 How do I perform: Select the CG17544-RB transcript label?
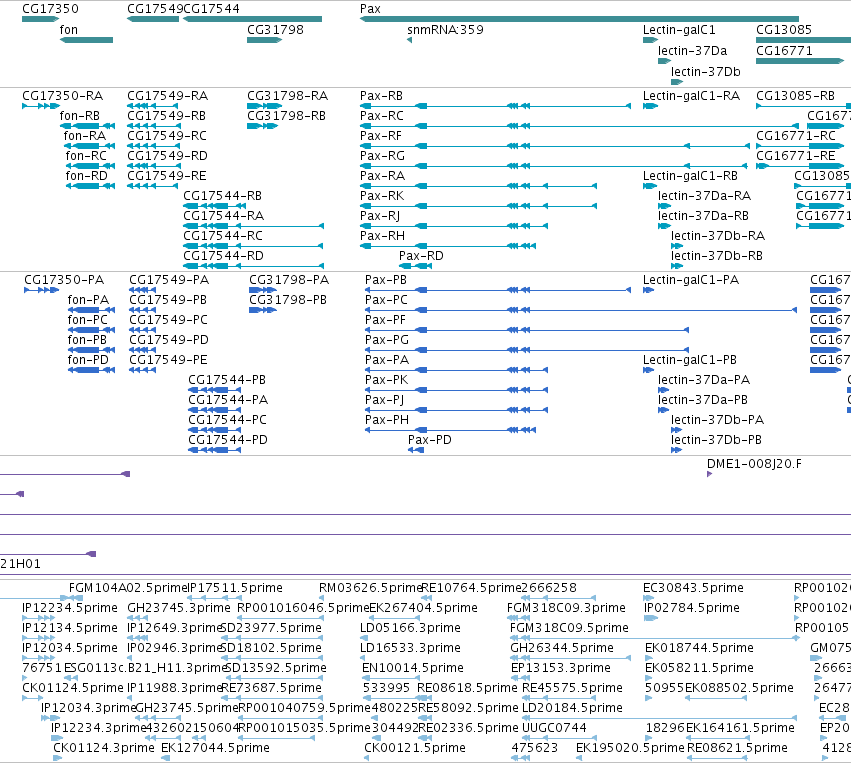click(223, 196)
